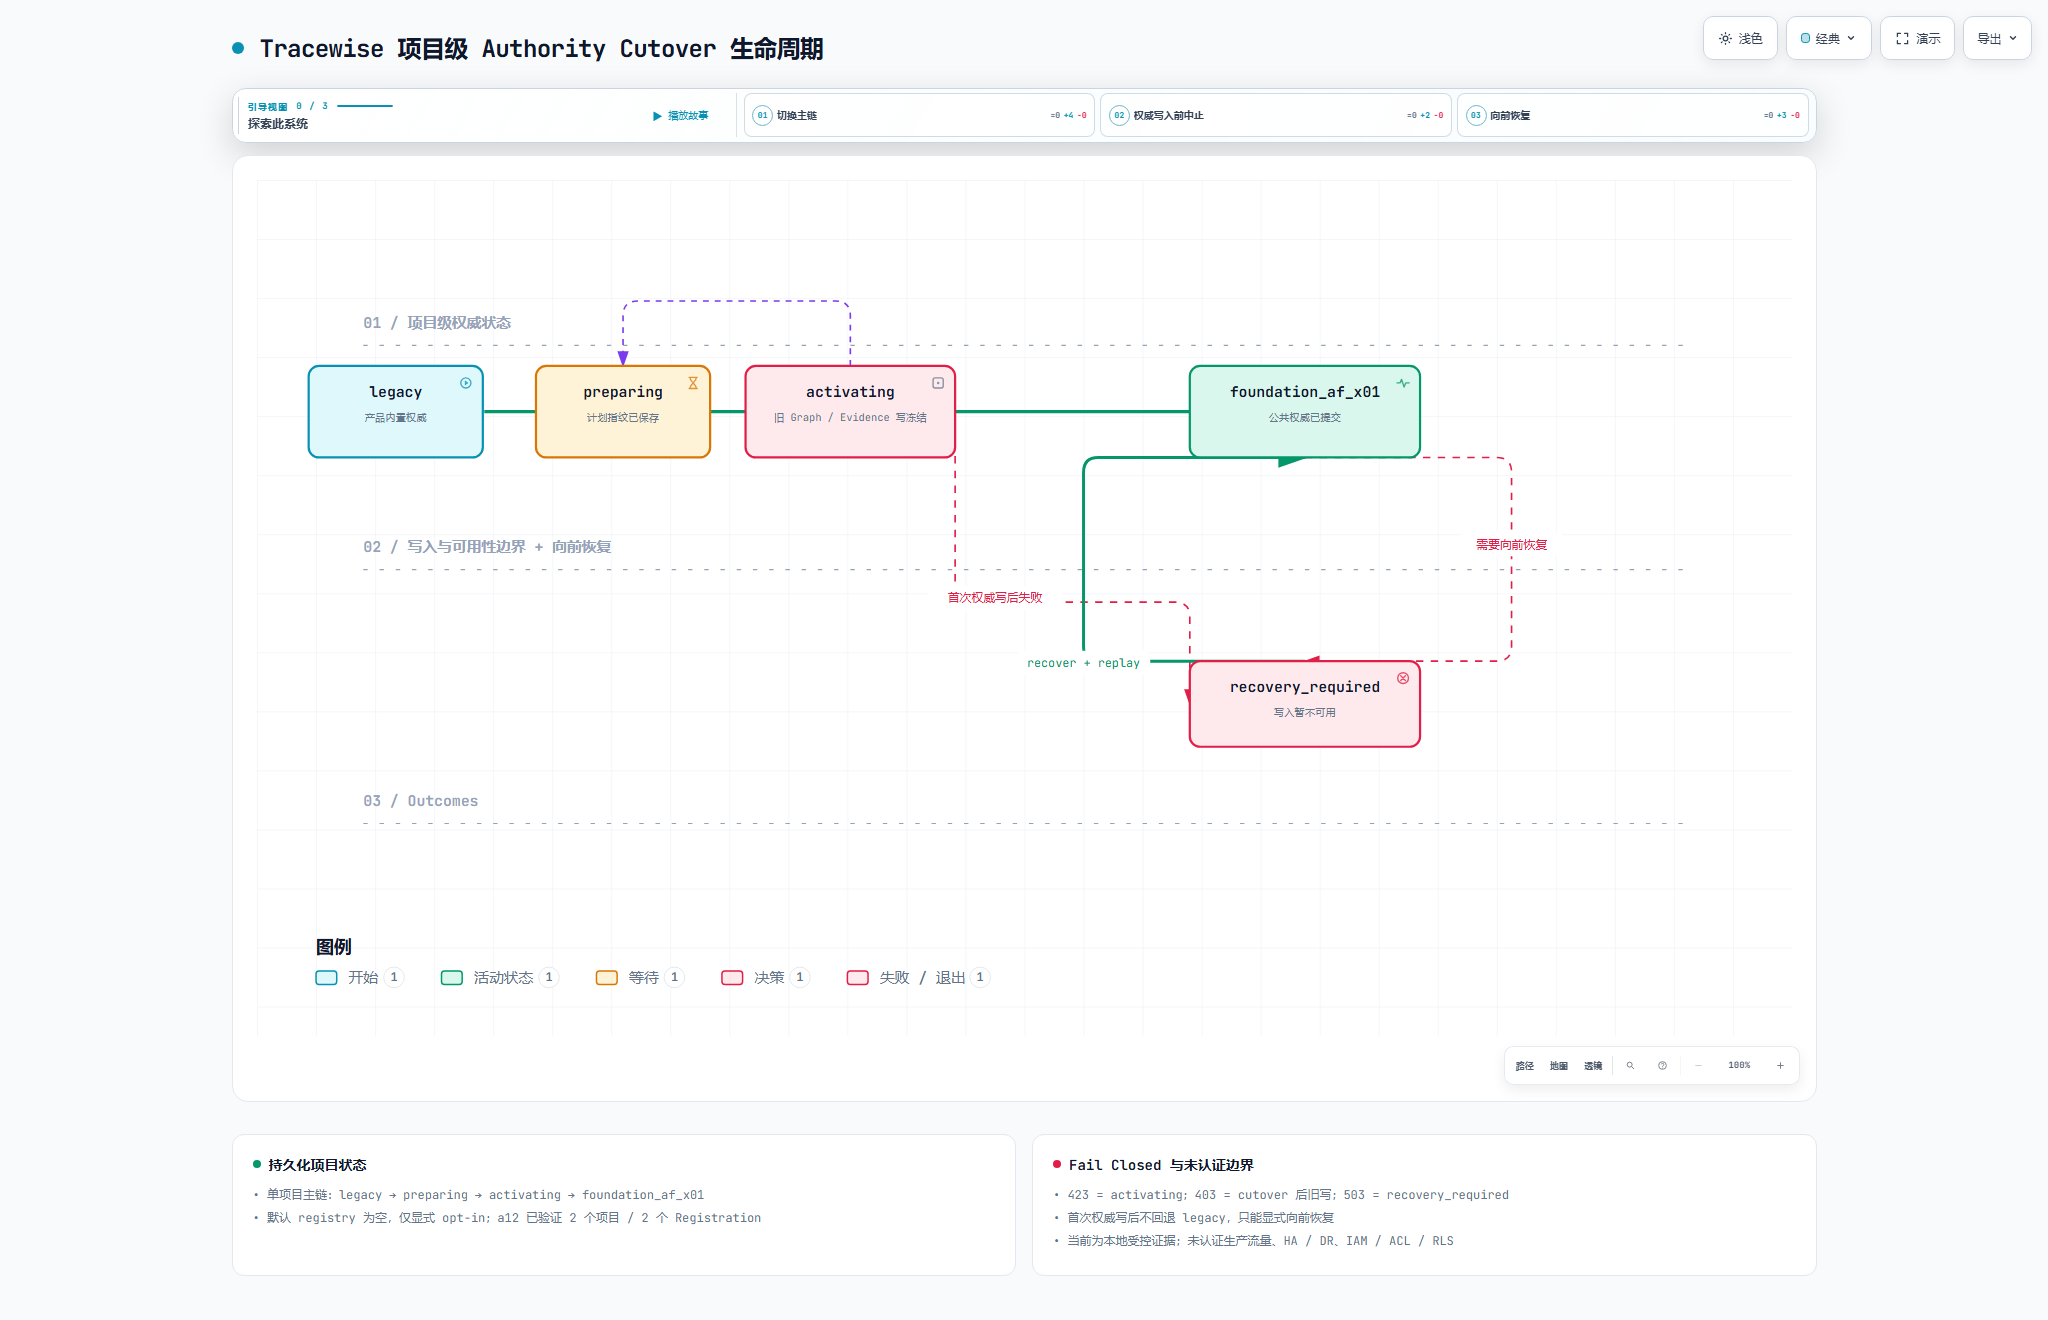Click the pulse icon on foundation_af_x01 node
This screenshot has height=1320, width=2048.
click(1403, 383)
